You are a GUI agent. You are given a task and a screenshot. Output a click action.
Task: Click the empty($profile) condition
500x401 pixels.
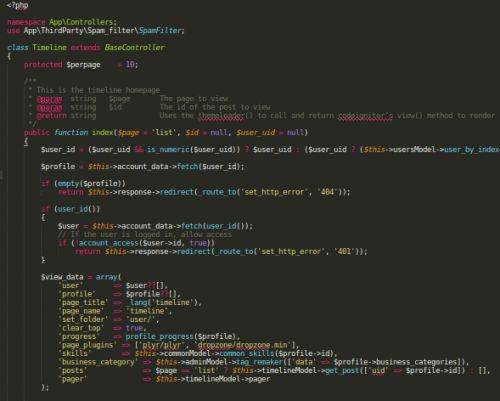pos(90,183)
